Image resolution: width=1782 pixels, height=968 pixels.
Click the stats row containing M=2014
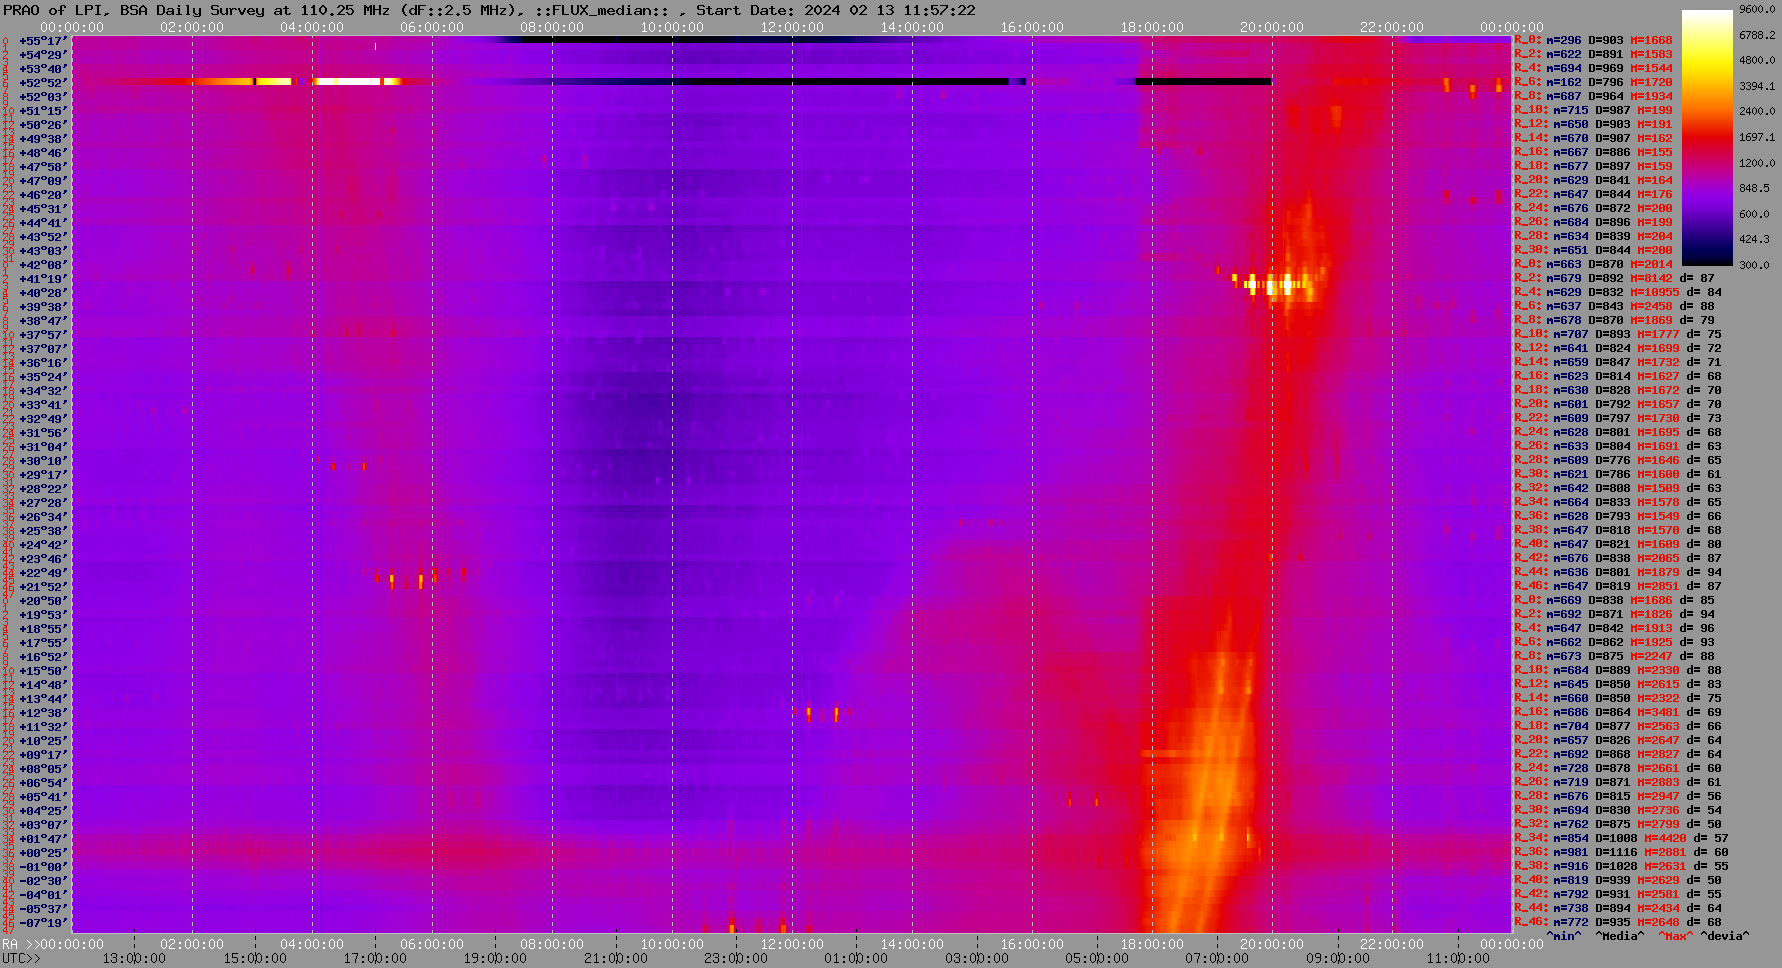1593,264
